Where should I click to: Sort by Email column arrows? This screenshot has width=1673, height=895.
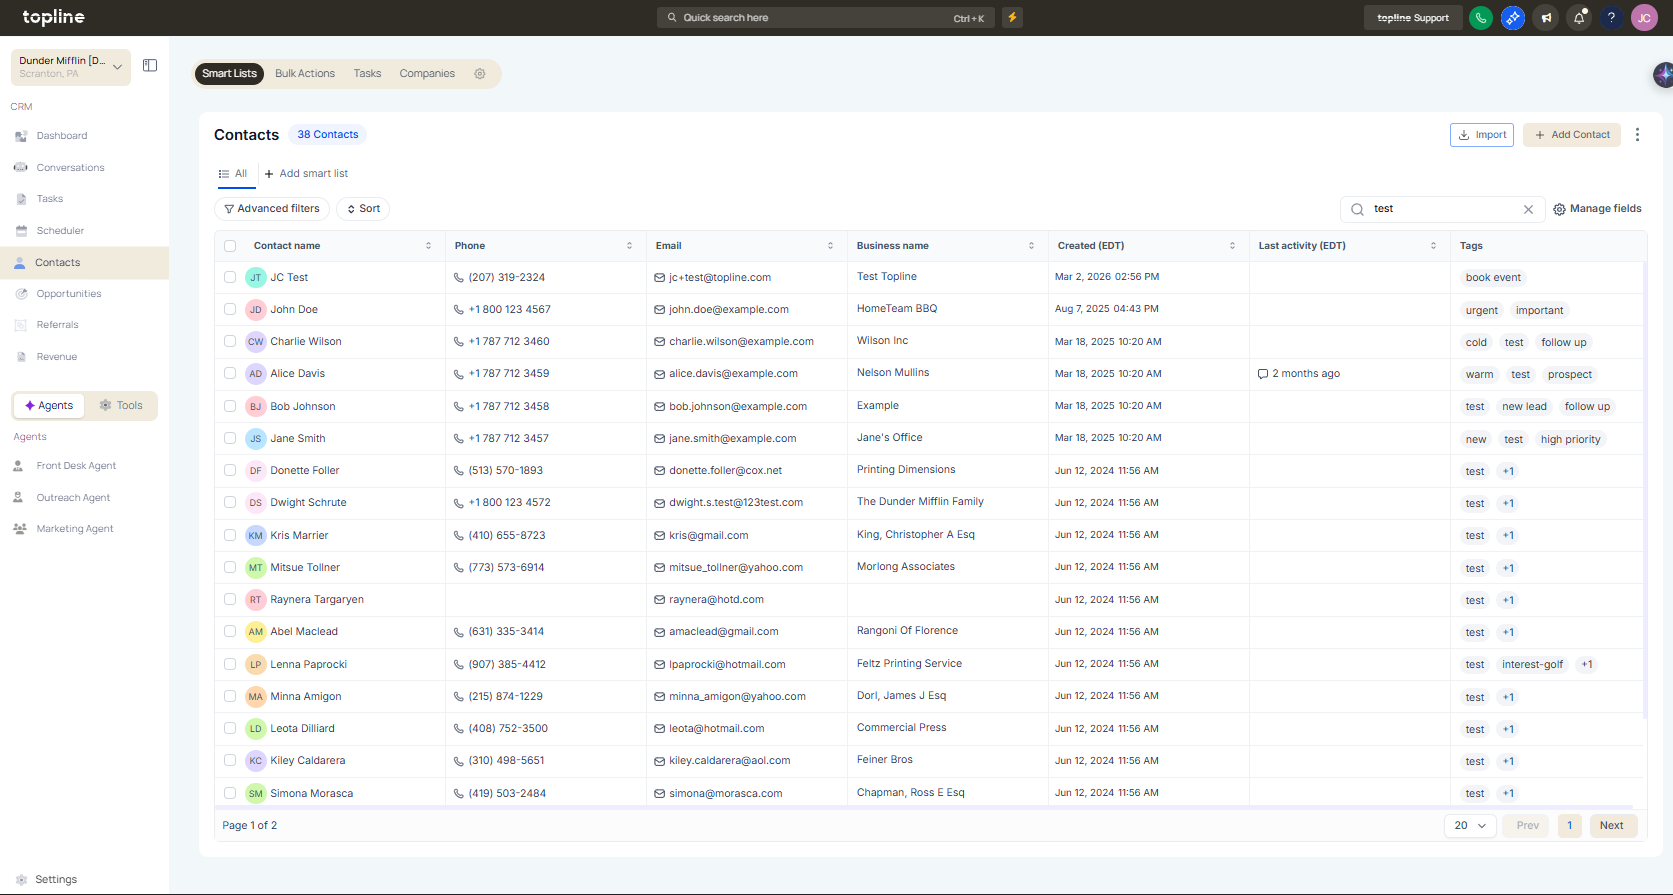[x=831, y=246]
